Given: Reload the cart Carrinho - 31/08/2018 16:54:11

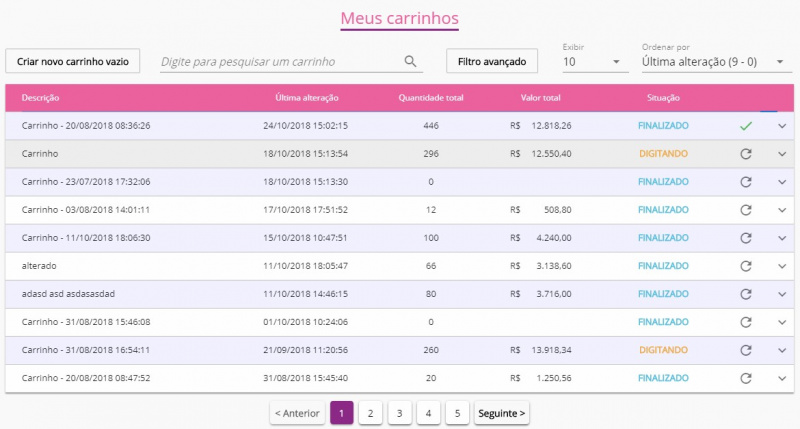Looking at the screenshot, I should [x=746, y=350].
